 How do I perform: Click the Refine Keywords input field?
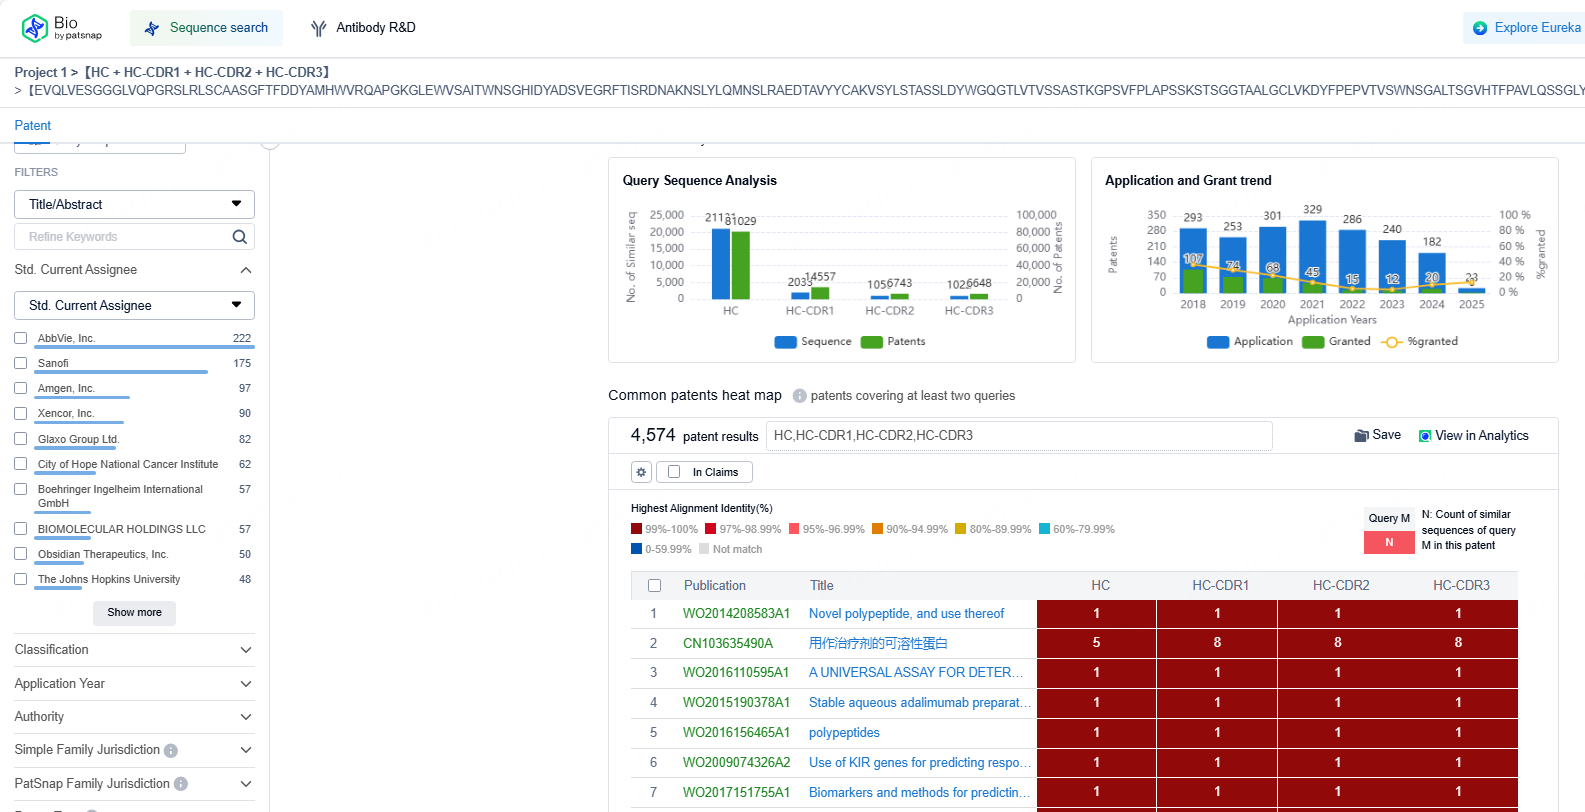pyautogui.click(x=120, y=237)
